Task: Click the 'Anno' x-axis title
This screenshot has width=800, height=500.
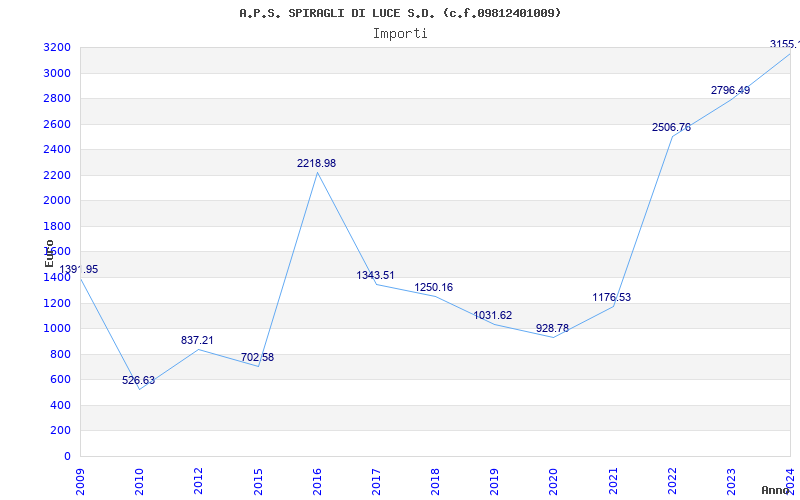Action: point(776,490)
